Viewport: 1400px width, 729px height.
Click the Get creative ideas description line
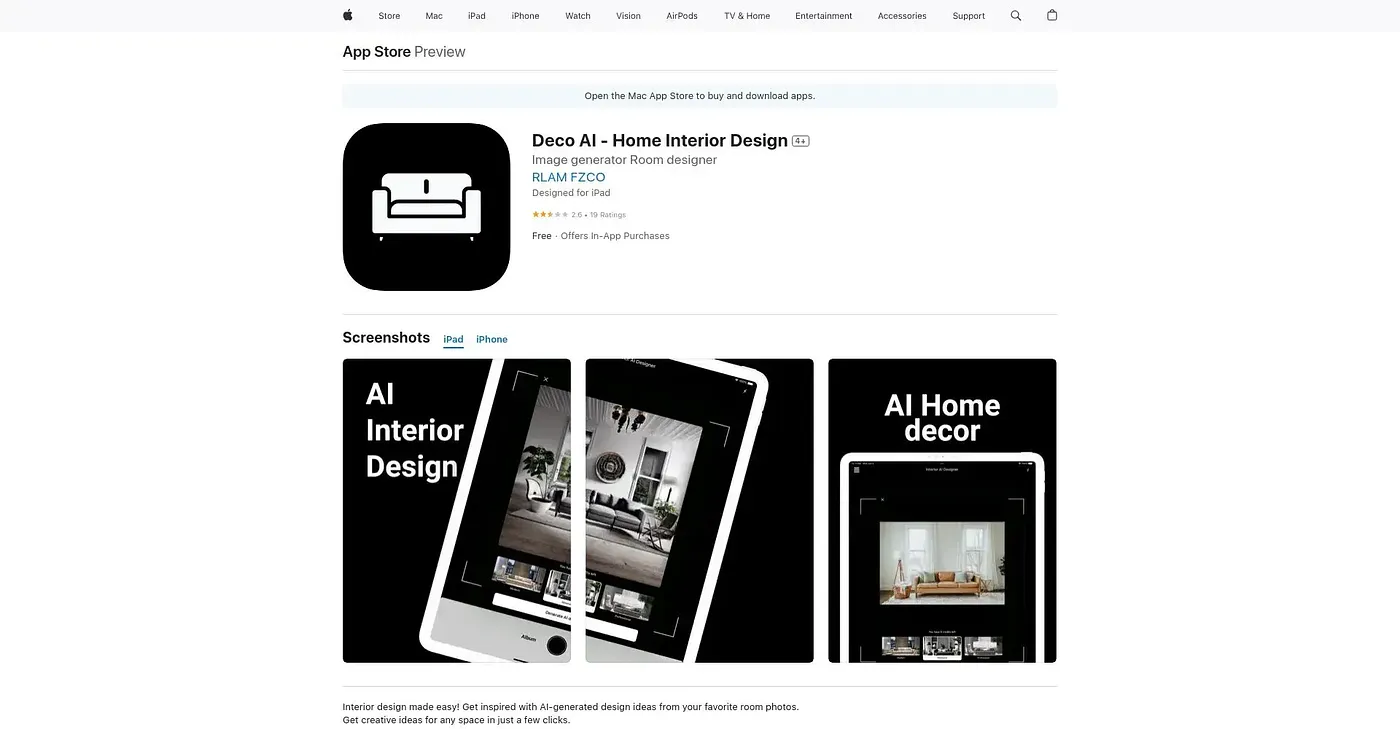(456, 720)
